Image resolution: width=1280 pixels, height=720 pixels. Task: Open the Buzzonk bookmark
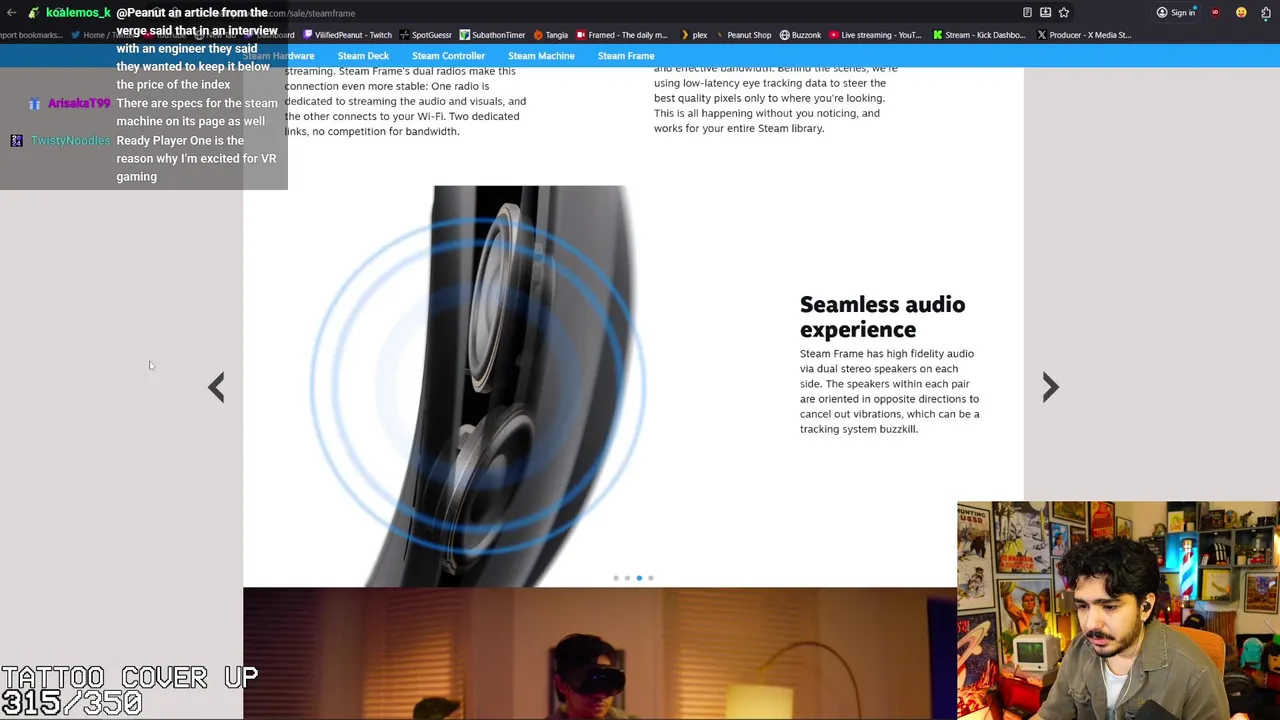(x=800, y=35)
